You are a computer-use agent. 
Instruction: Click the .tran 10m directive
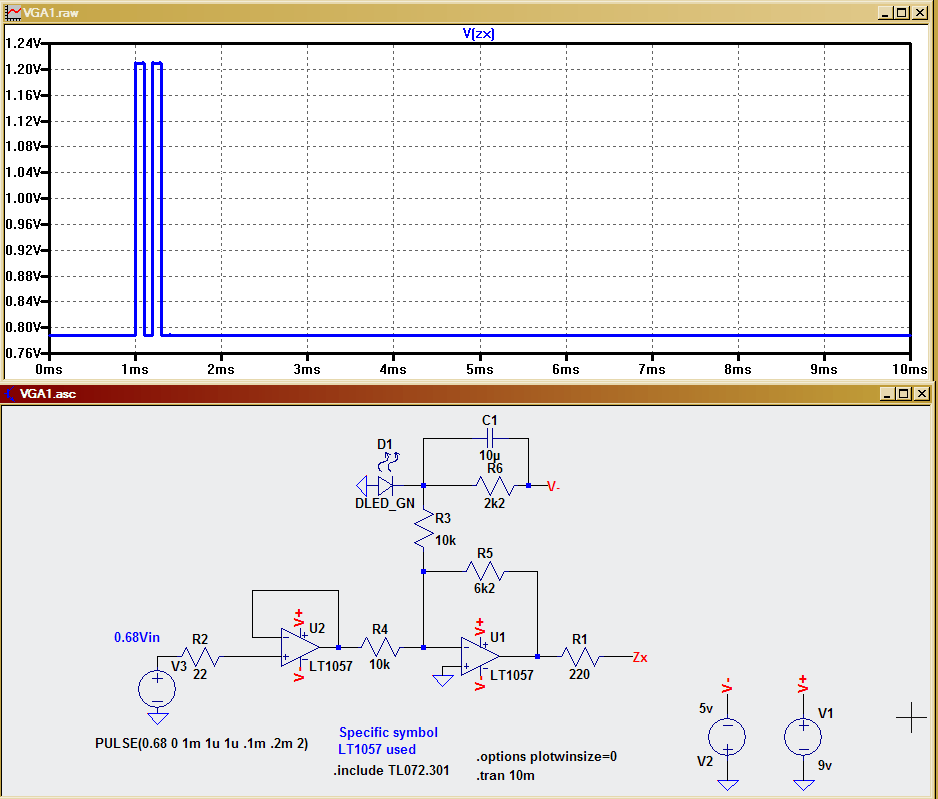click(x=505, y=776)
